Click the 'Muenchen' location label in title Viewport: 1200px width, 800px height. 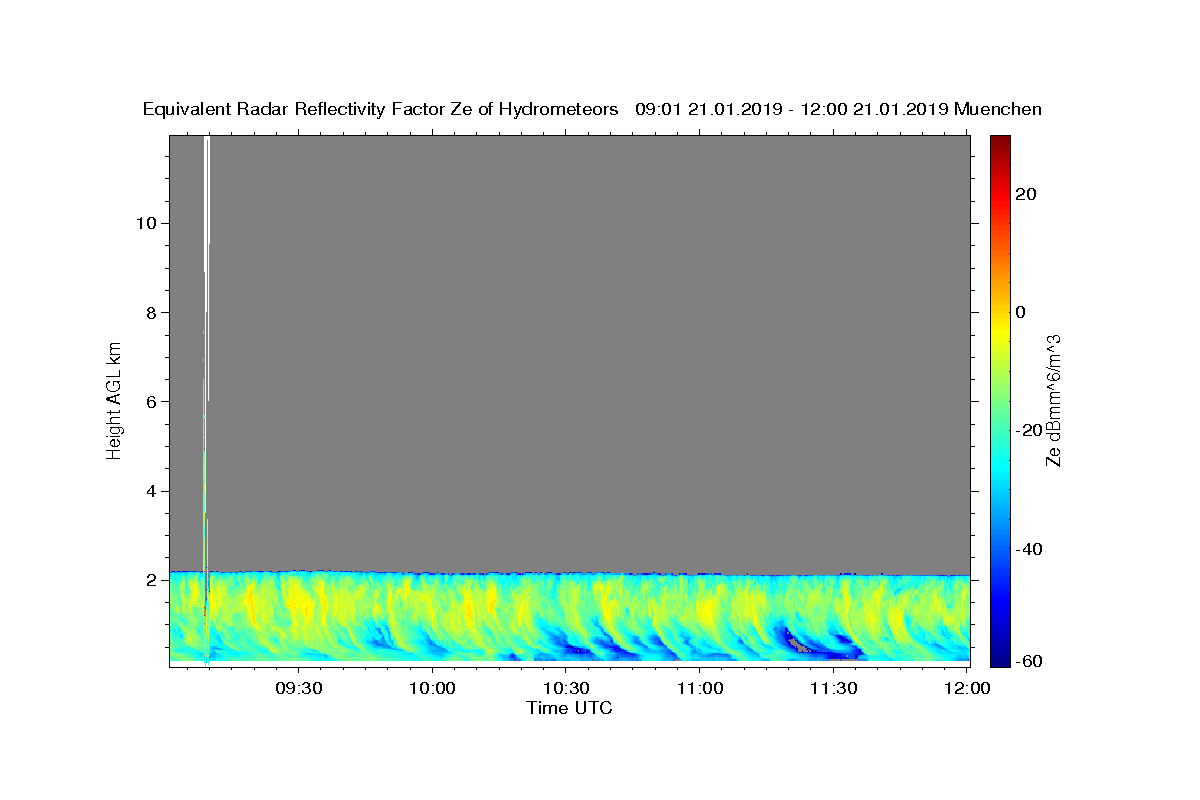click(x=998, y=110)
